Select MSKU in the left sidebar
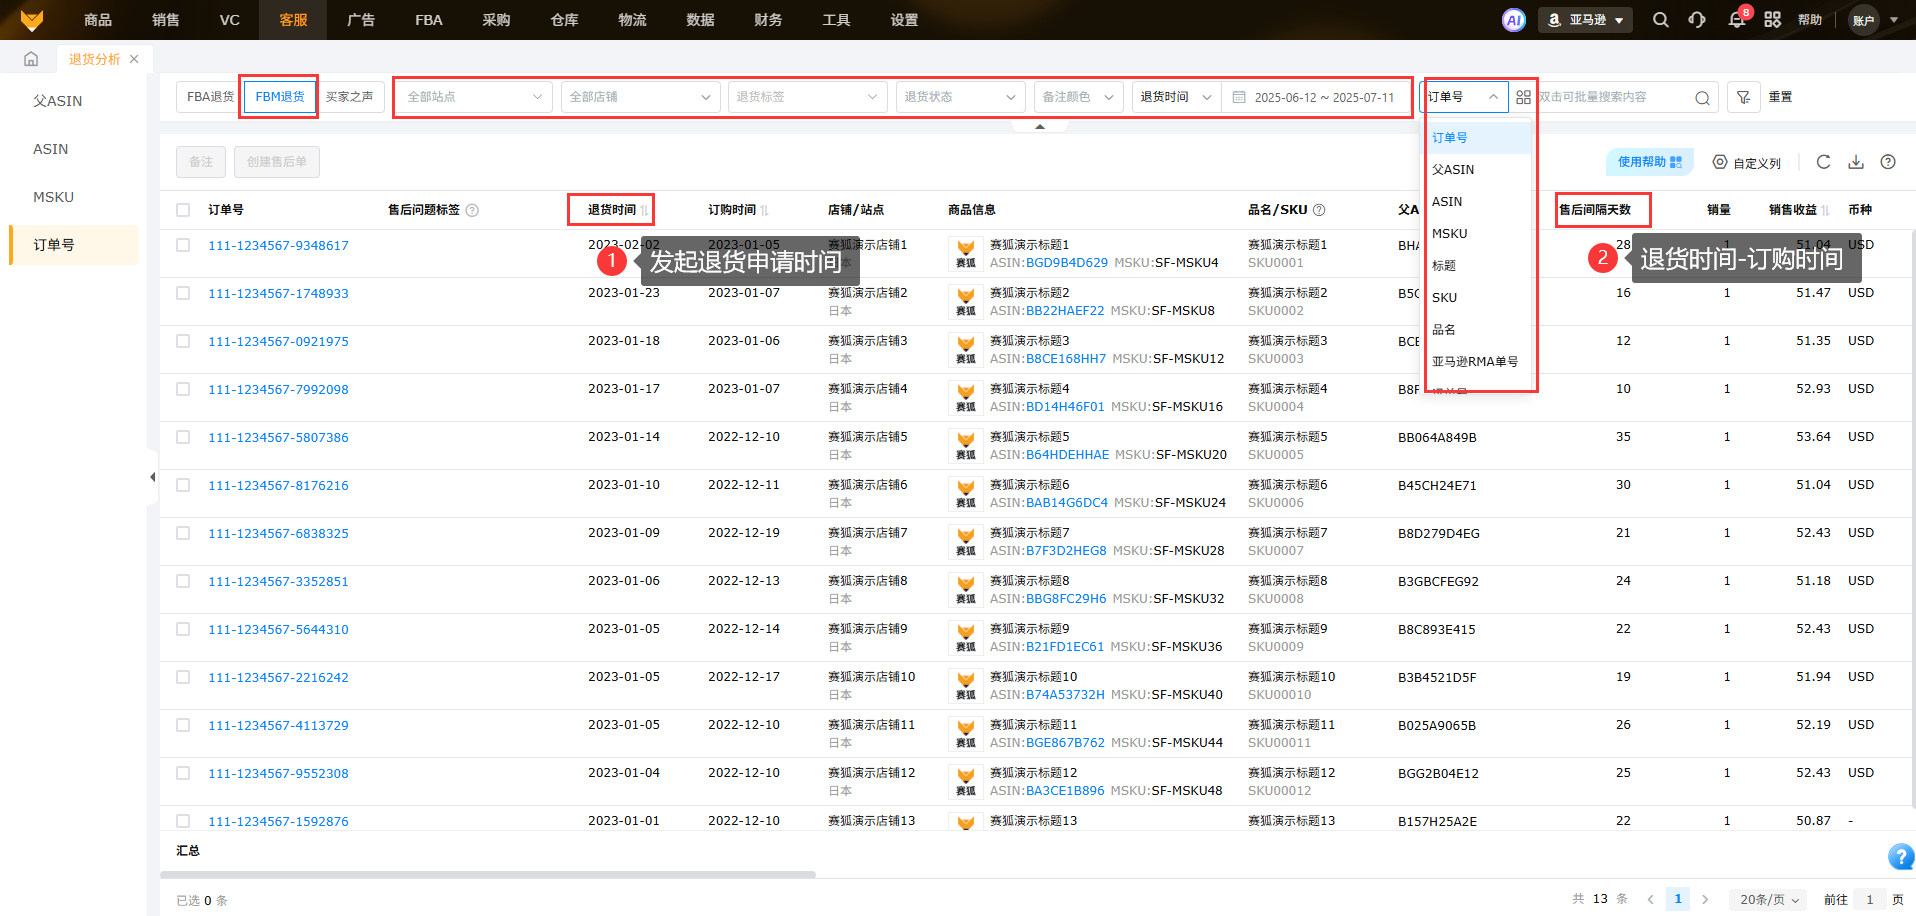The width and height of the screenshot is (1916, 916). [x=54, y=197]
